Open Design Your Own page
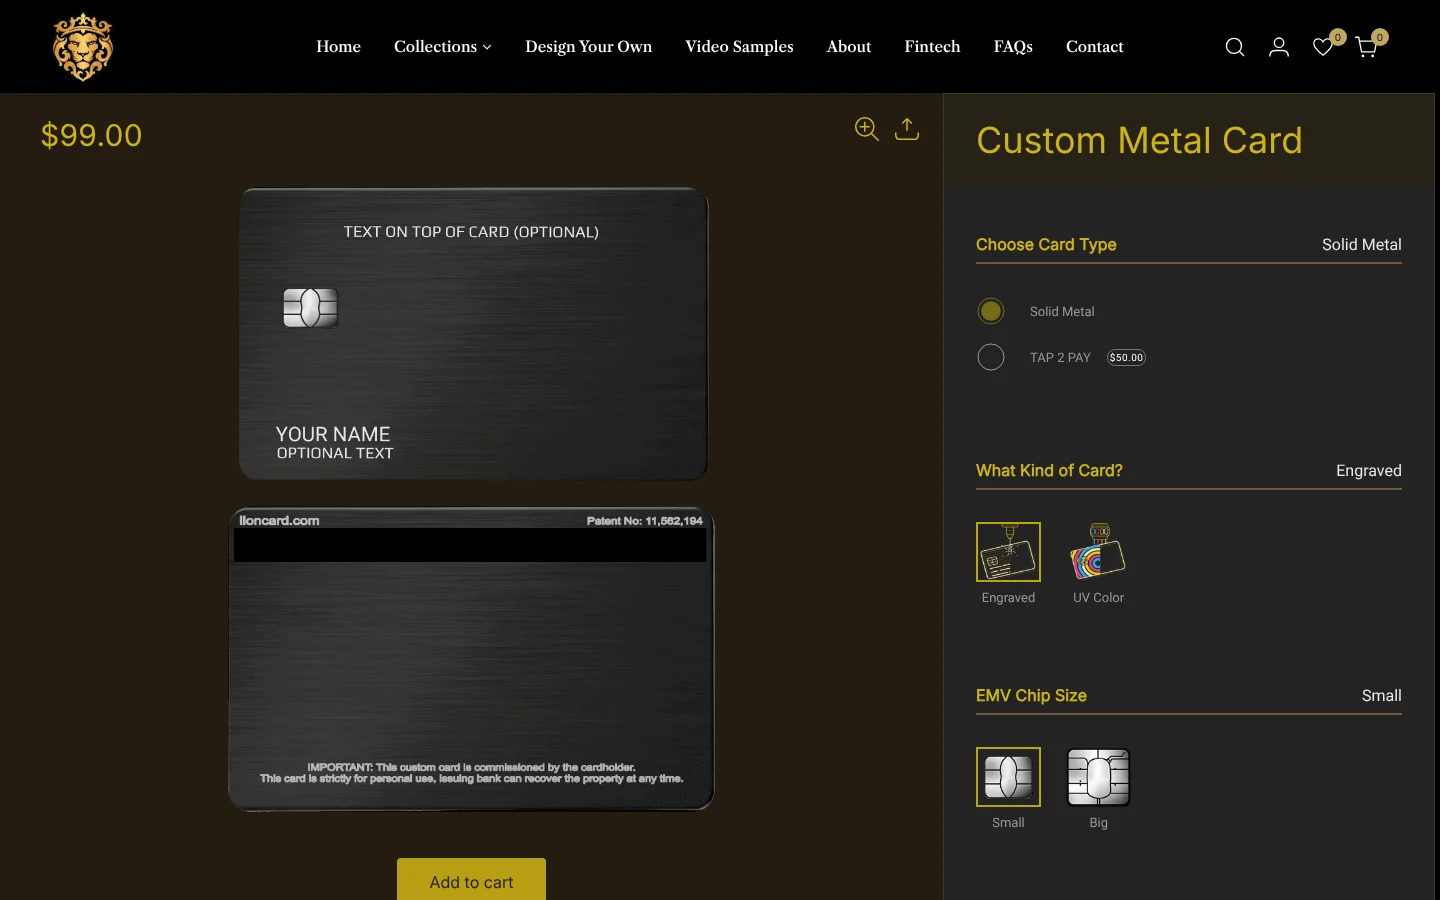The width and height of the screenshot is (1440, 900). pos(588,47)
